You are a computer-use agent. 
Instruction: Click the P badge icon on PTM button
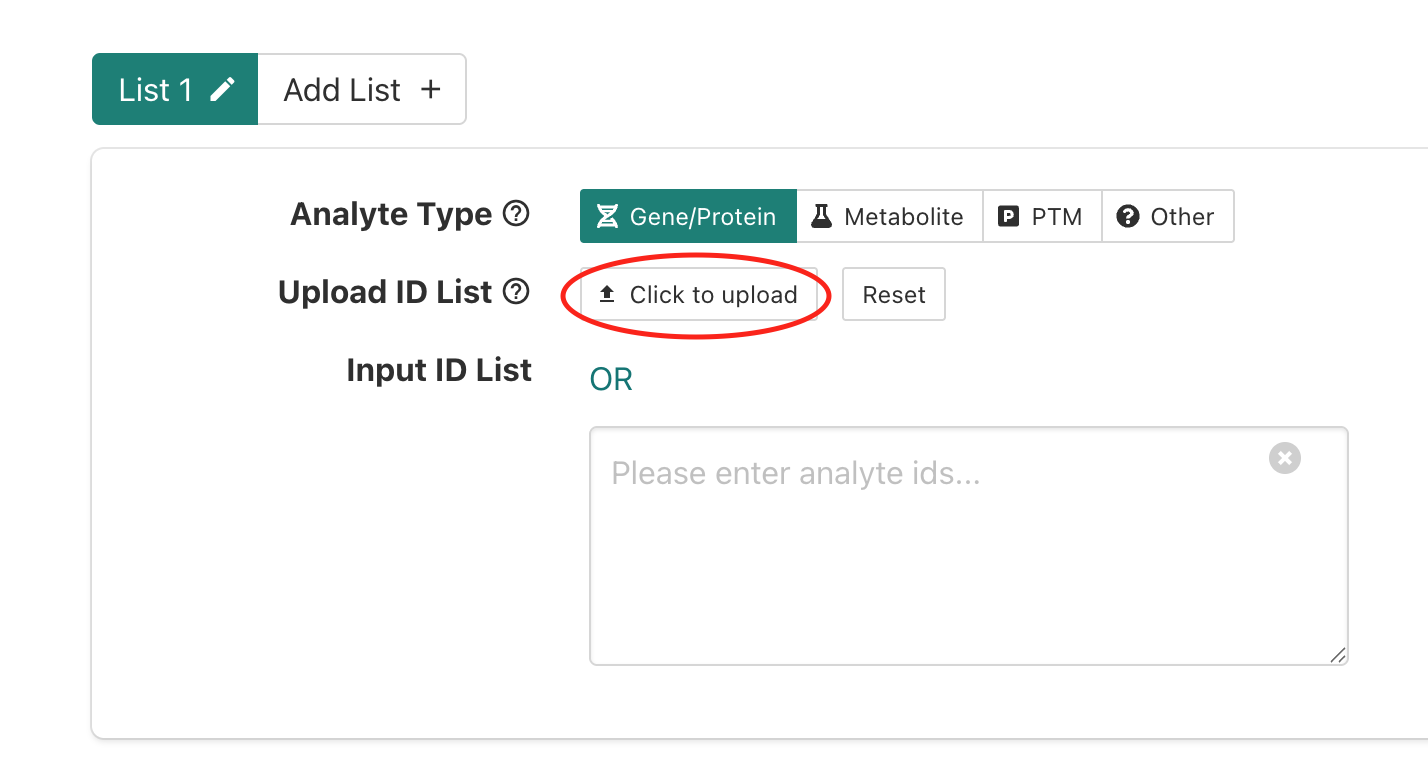tap(1007, 215)
